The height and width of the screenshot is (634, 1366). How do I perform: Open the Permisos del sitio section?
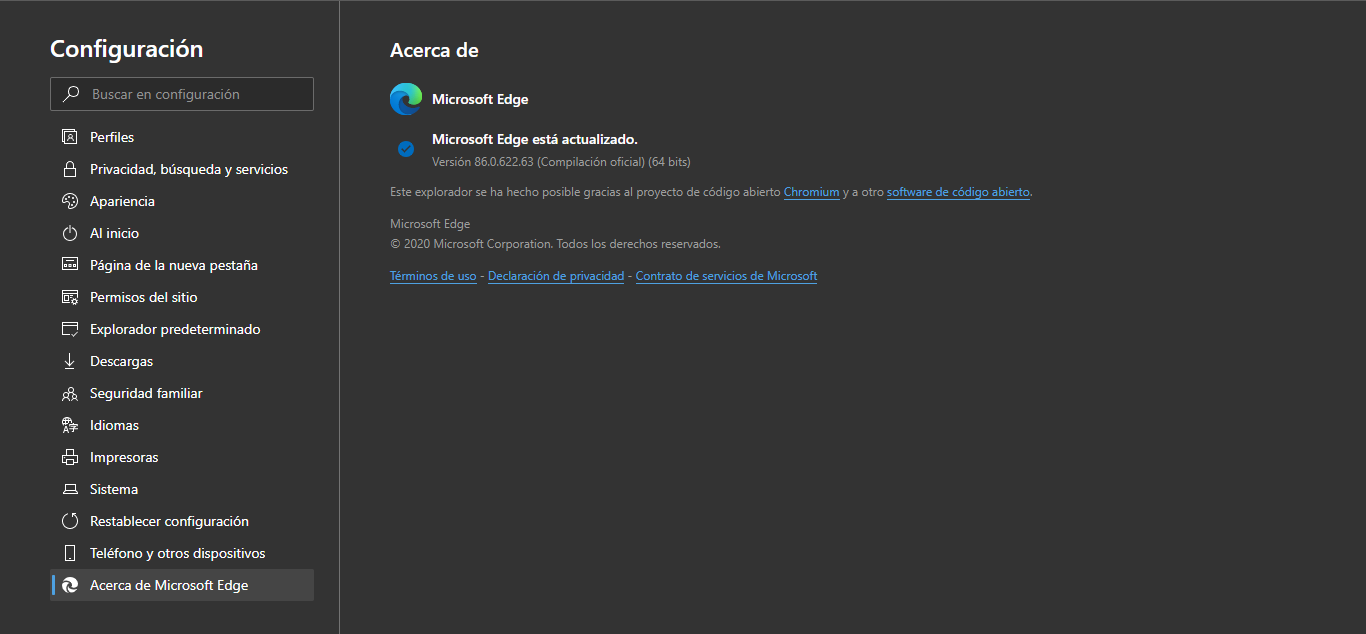(x=182, y=297)
